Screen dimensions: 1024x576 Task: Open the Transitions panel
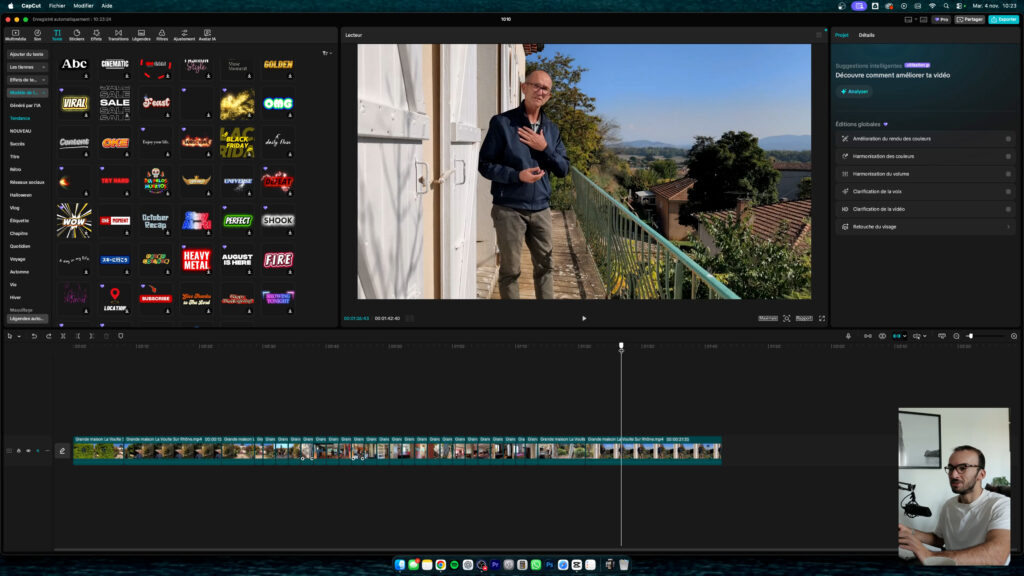click(118, 35)
